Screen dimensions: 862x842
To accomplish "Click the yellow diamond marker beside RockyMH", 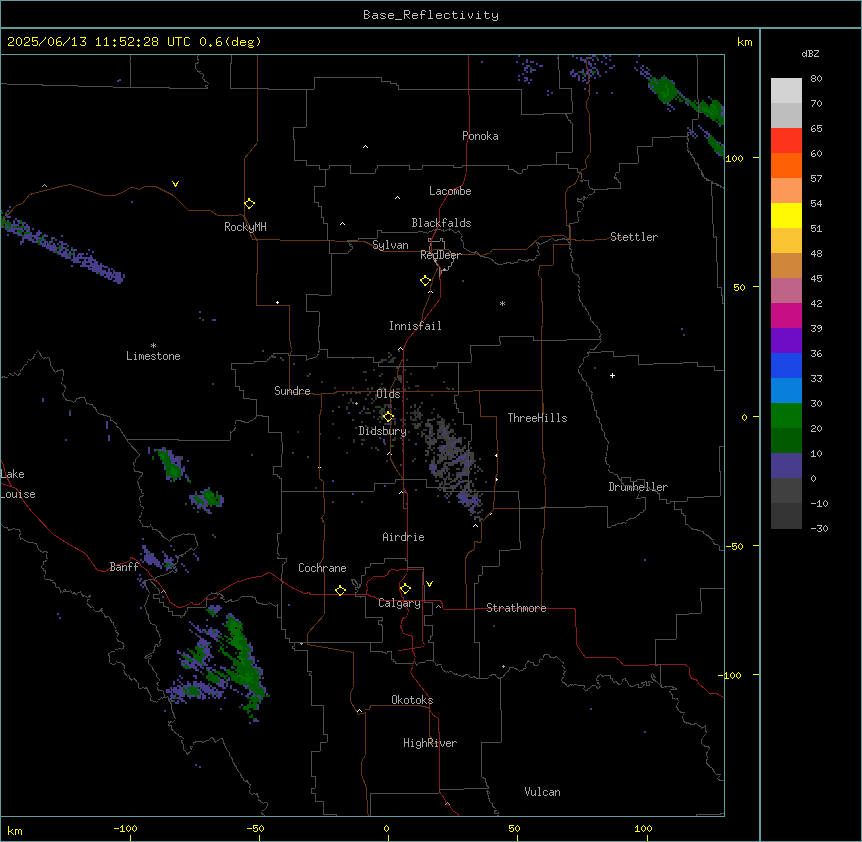I will pos(249,204).
